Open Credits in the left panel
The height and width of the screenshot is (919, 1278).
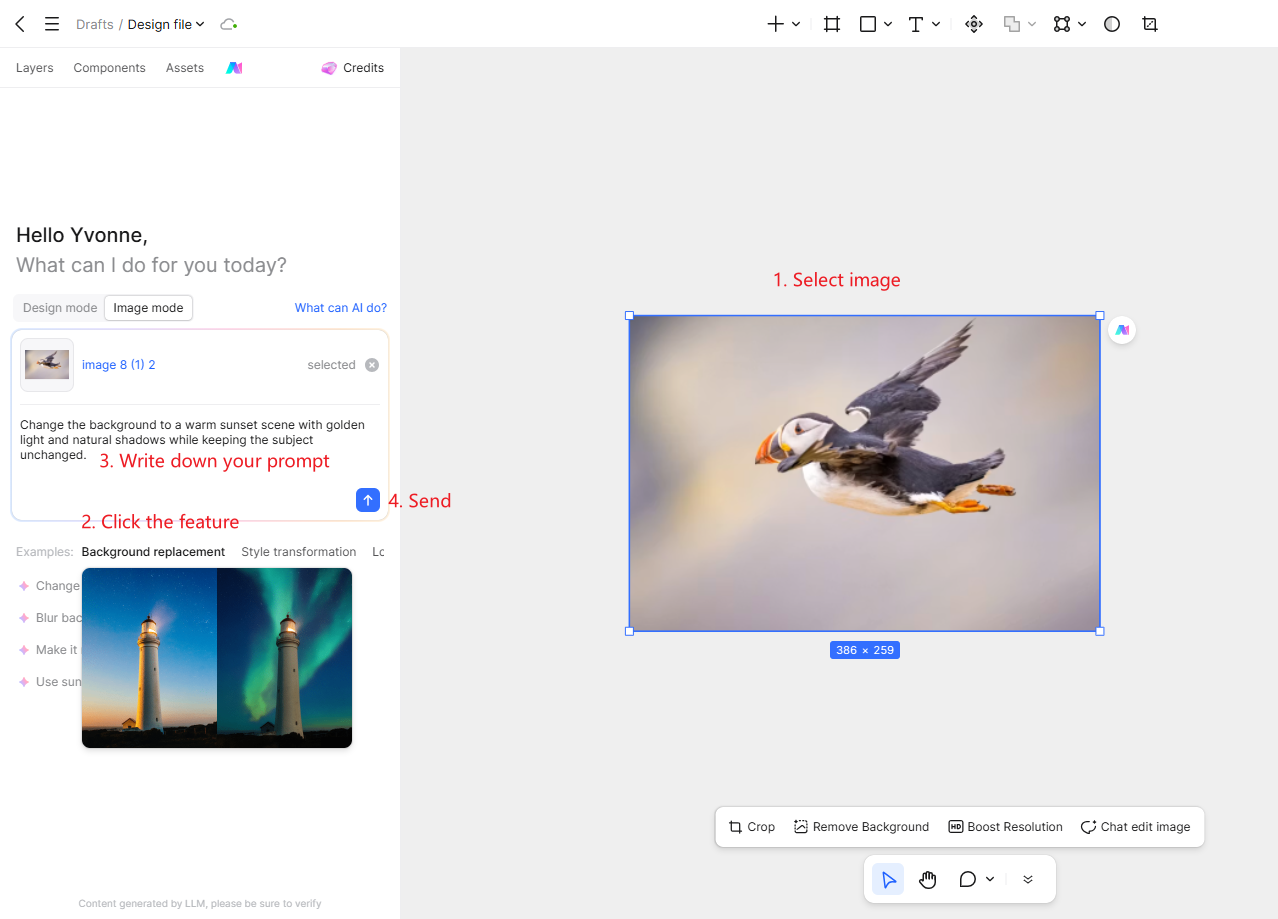352,68
